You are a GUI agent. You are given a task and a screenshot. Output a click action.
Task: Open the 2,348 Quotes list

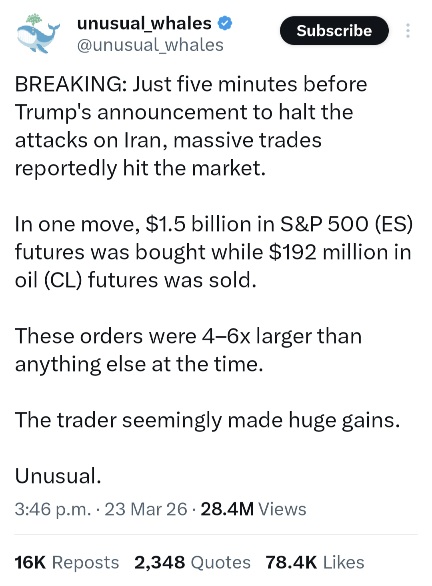click(x=192, y=562)
